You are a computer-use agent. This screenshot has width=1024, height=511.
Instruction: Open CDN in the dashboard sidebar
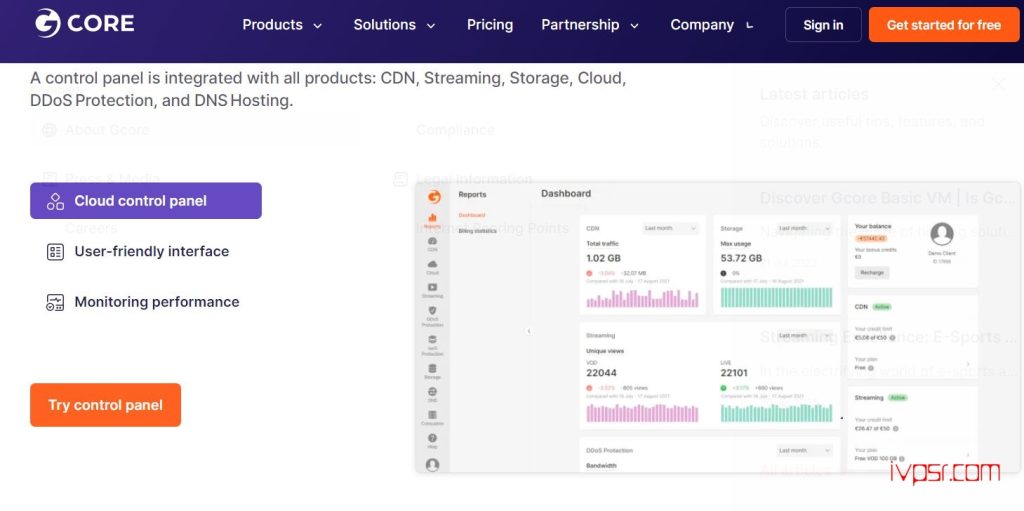click(432, 244)
